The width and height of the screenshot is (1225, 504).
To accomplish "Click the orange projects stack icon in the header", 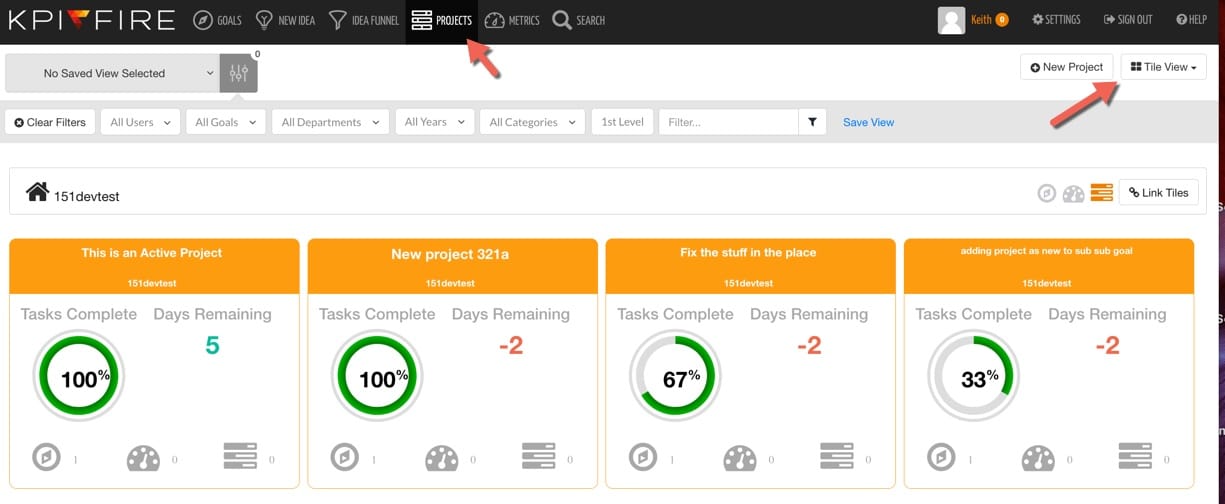I will [1101, 193].
